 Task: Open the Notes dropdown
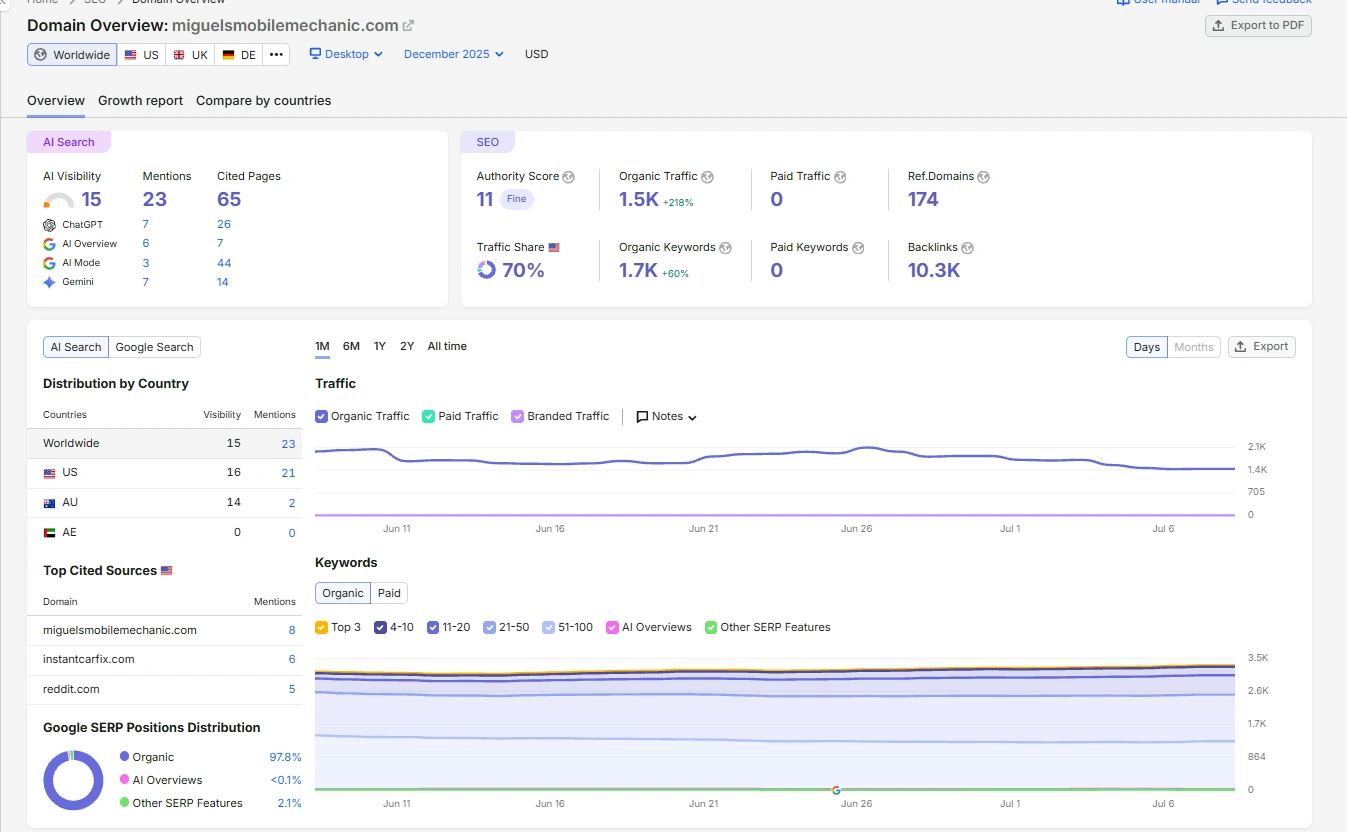coord(667,416)
